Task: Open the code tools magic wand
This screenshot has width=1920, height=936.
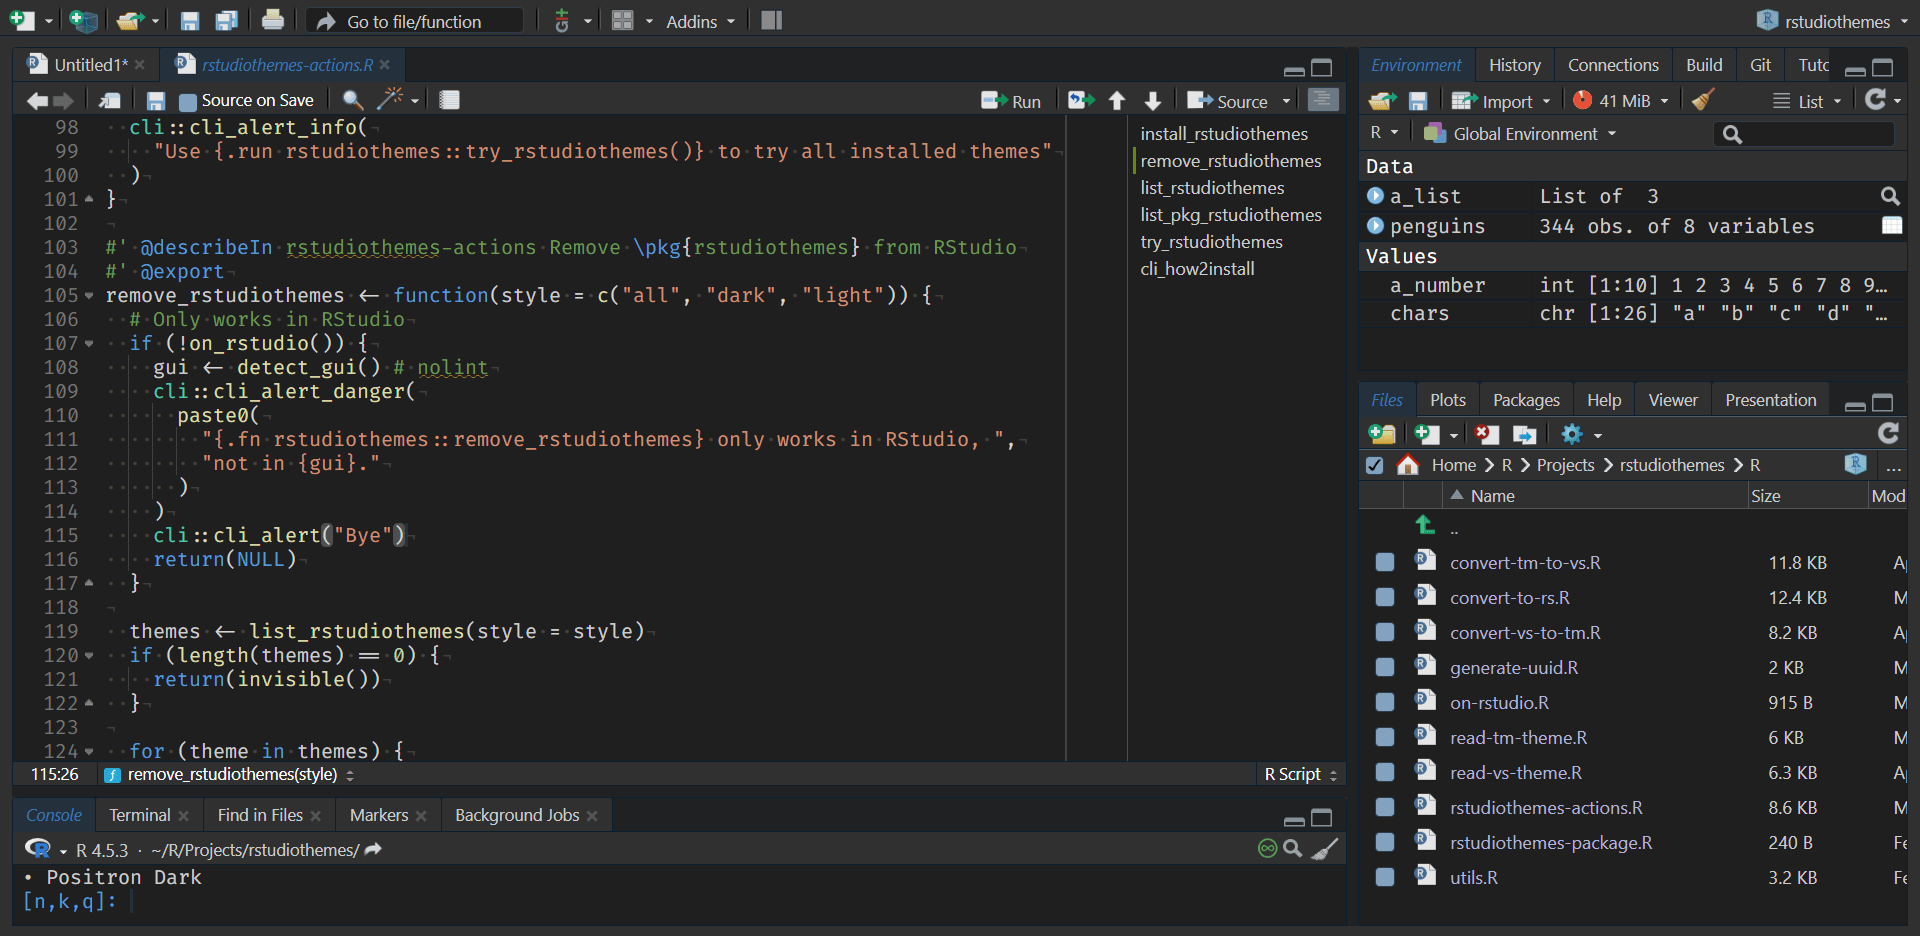Action: tap(390, 100)
